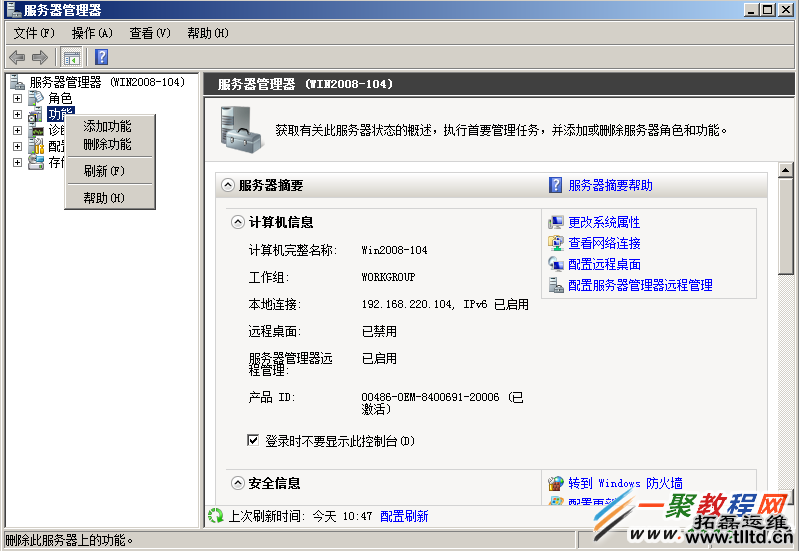Choose 添加功能 from the context menu
The image size is (799, 551).
point(110,126)
